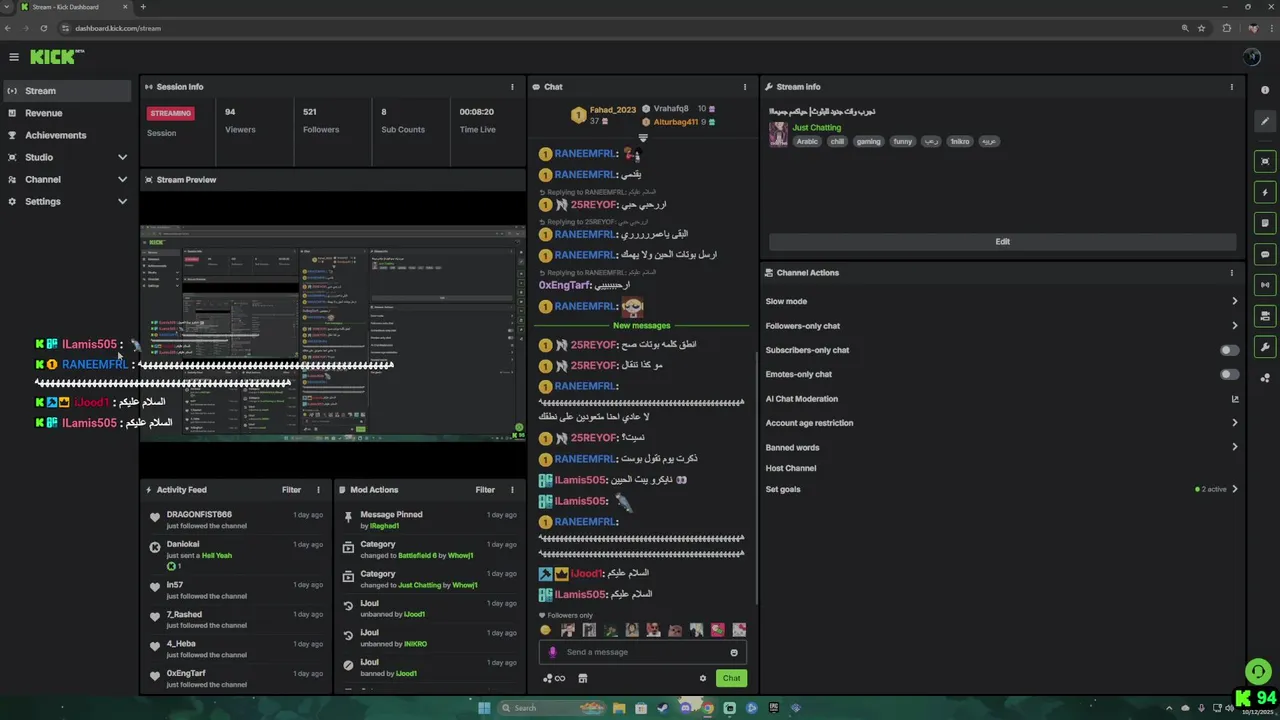This screenshot has width=1280, height=720.
Task: Open Activity Feed options menu
Action: 319,490
